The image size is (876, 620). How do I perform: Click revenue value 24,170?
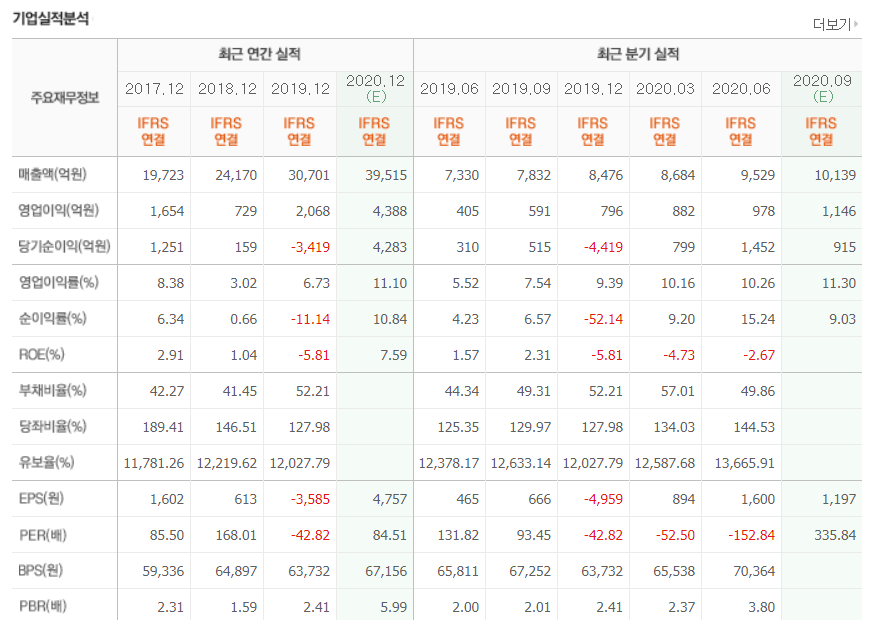point(236,175)
